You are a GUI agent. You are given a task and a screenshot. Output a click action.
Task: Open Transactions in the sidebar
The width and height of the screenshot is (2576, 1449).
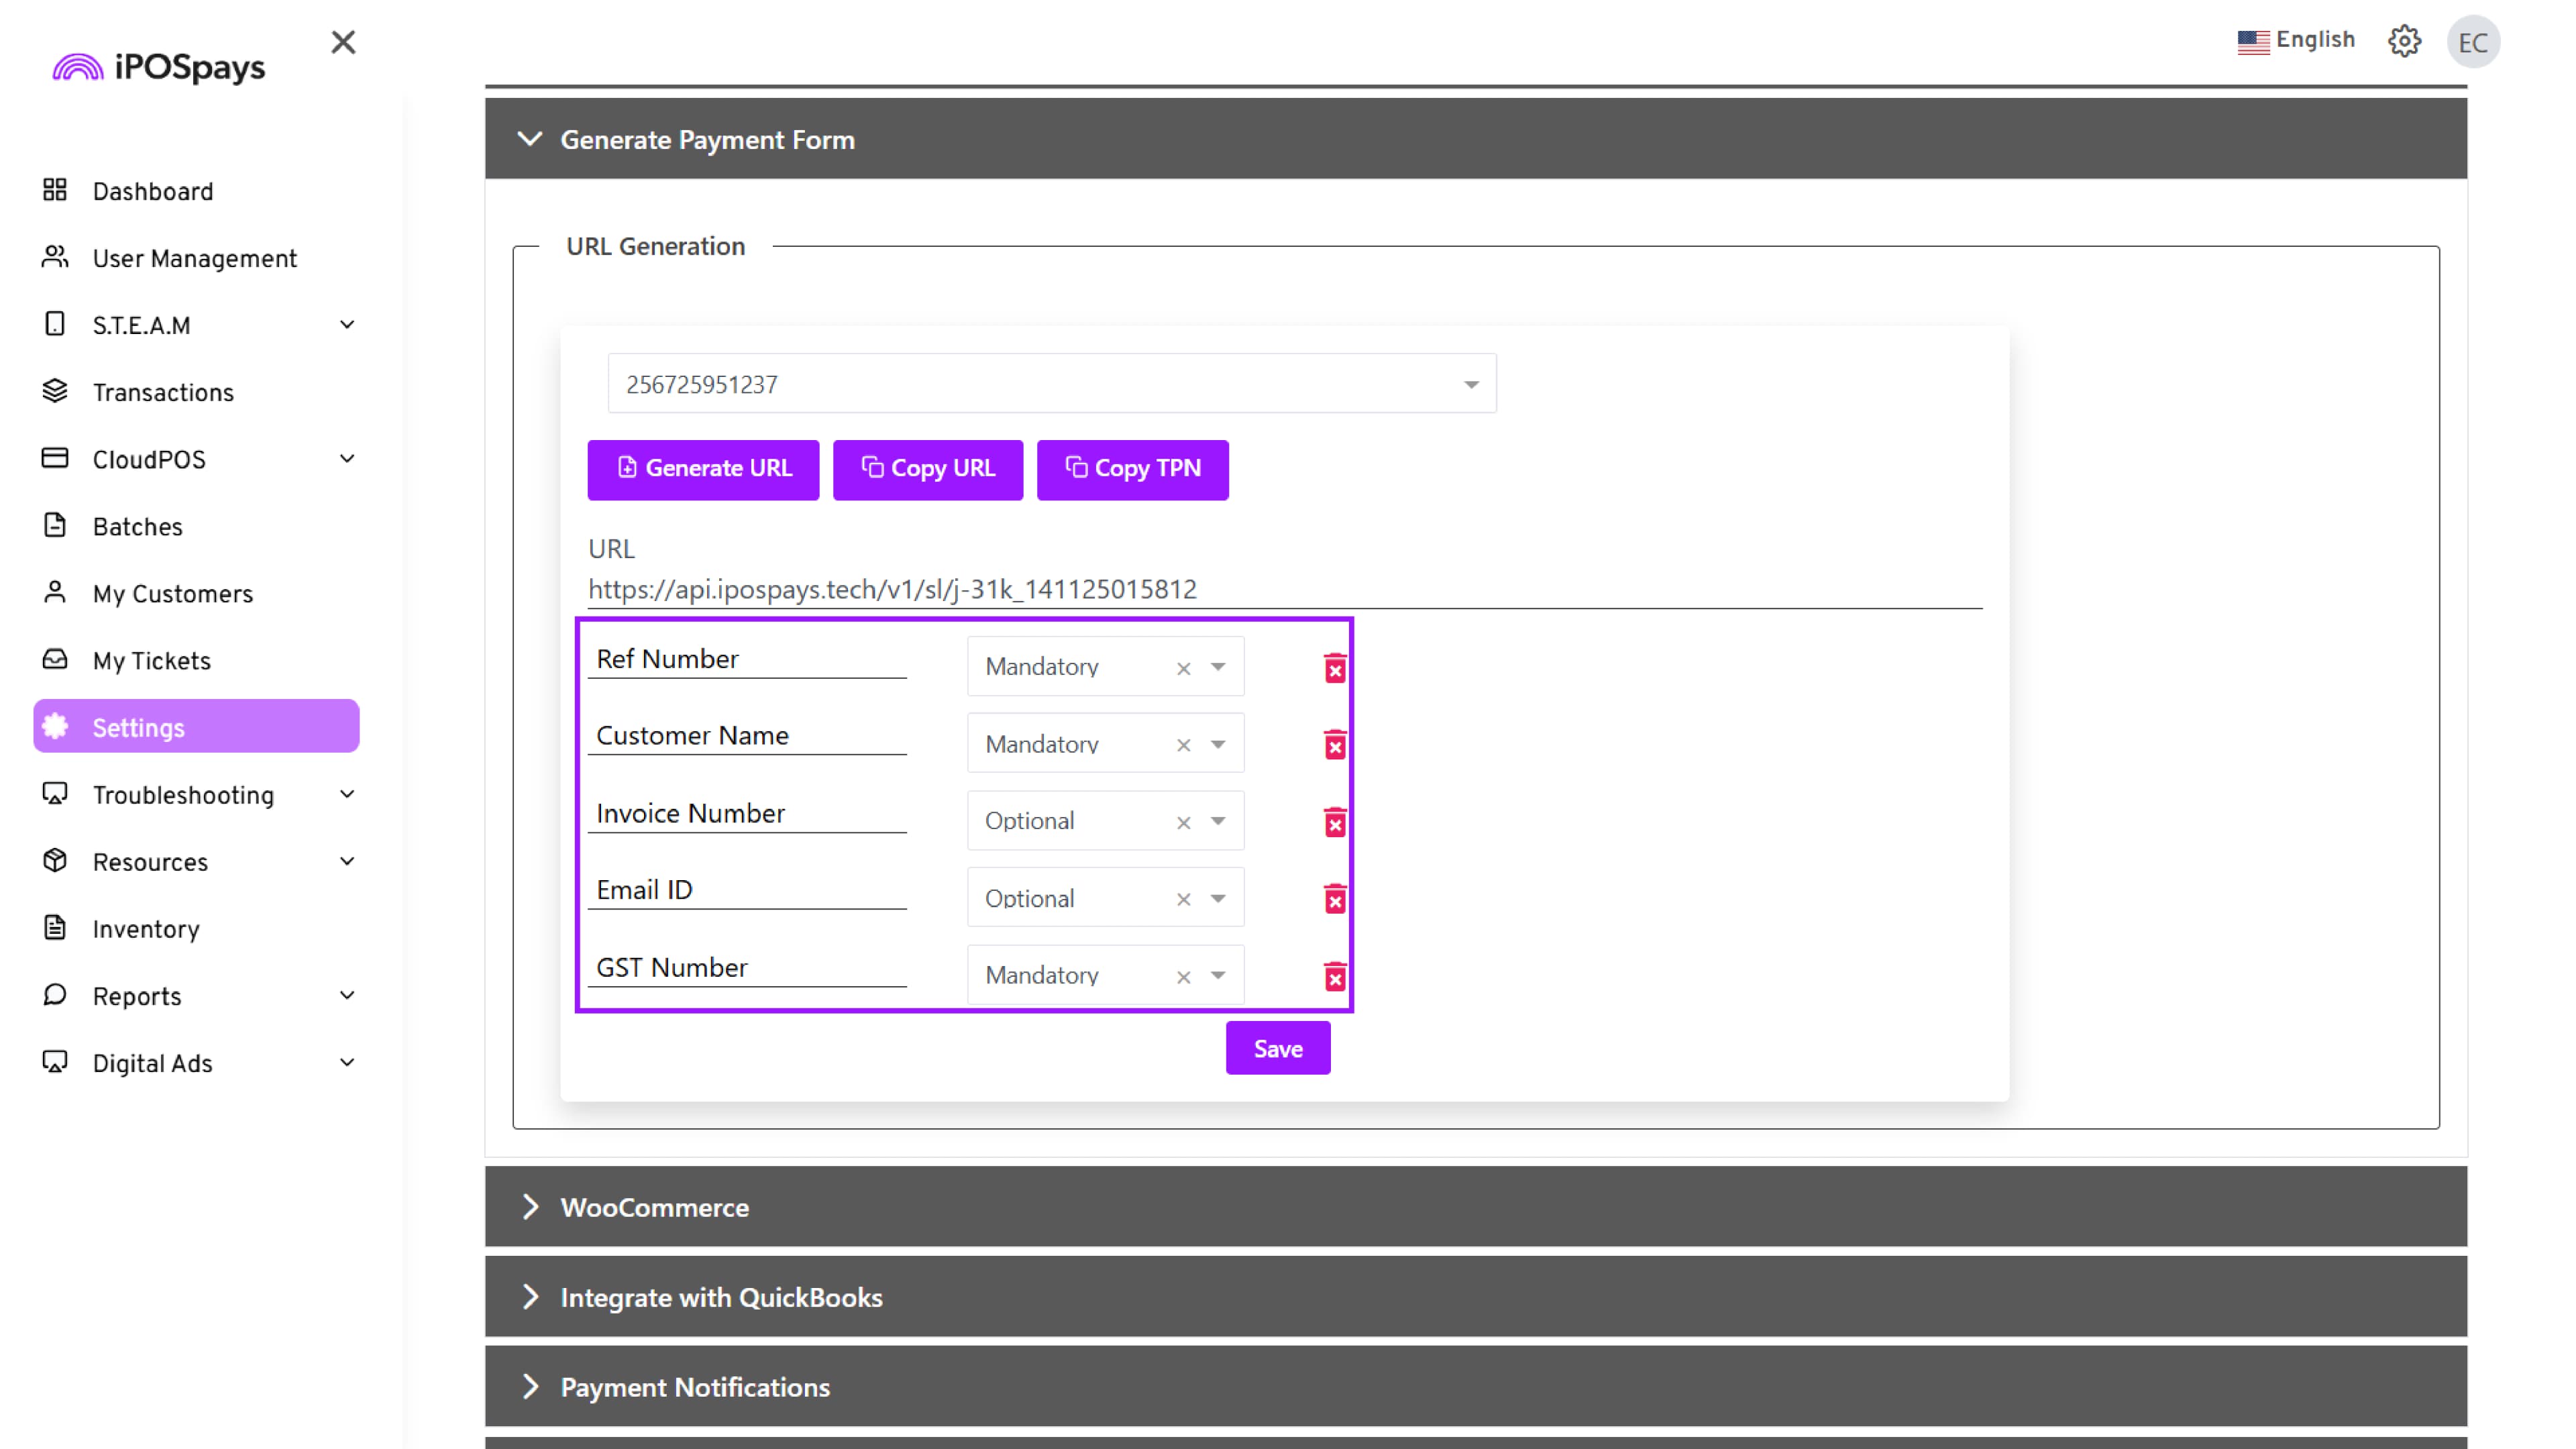163,393
